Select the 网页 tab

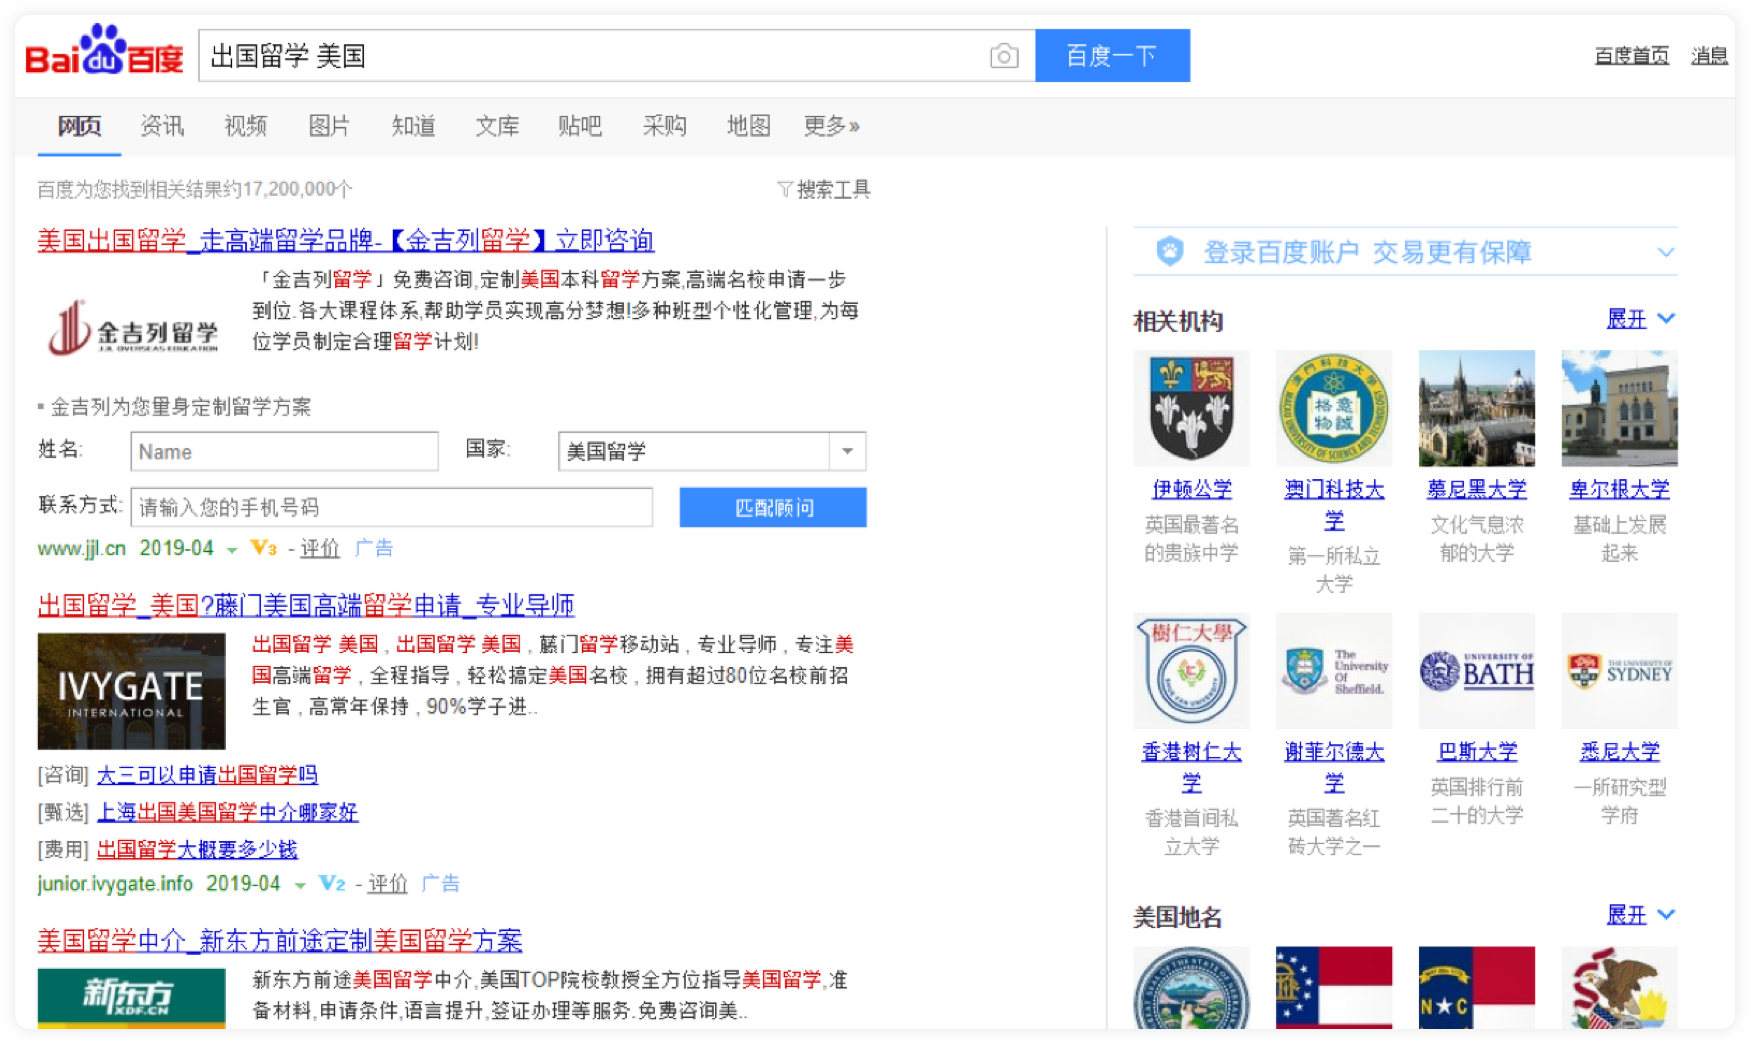[x=79, y=126]
